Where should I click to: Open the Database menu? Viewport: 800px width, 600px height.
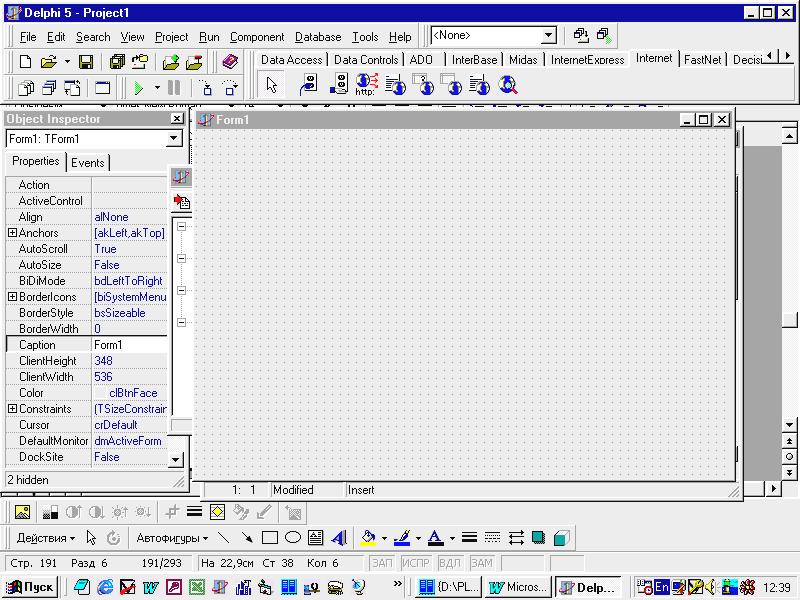(318, 37)
